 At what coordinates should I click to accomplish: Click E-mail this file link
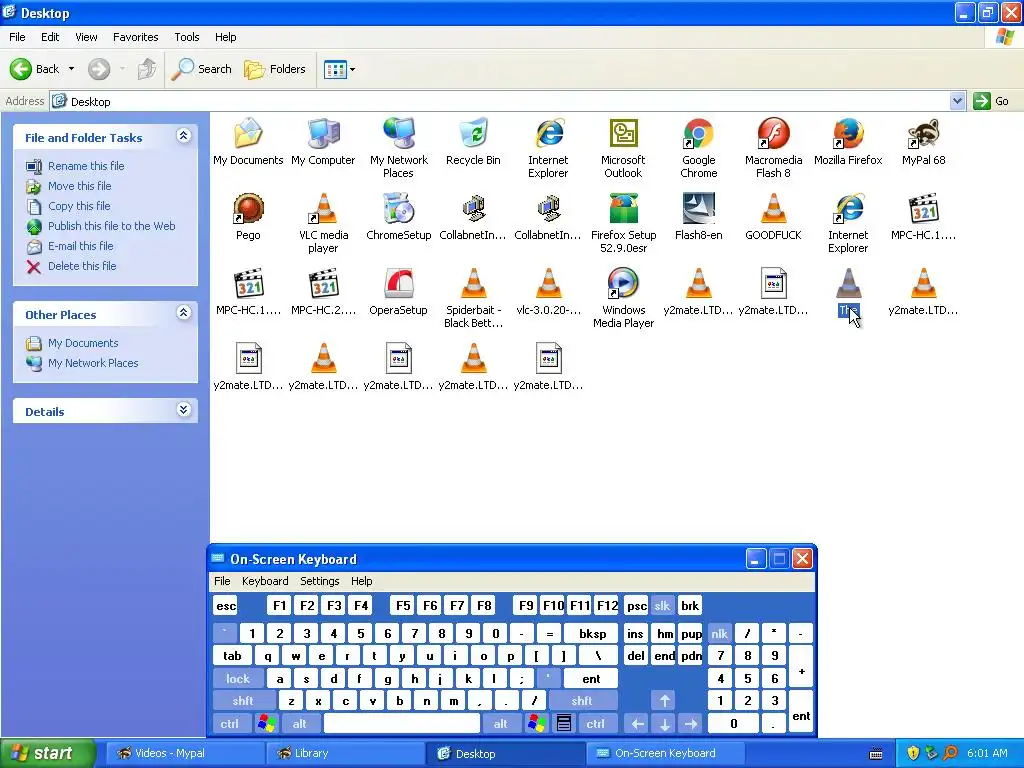click(x=80, y=246)
